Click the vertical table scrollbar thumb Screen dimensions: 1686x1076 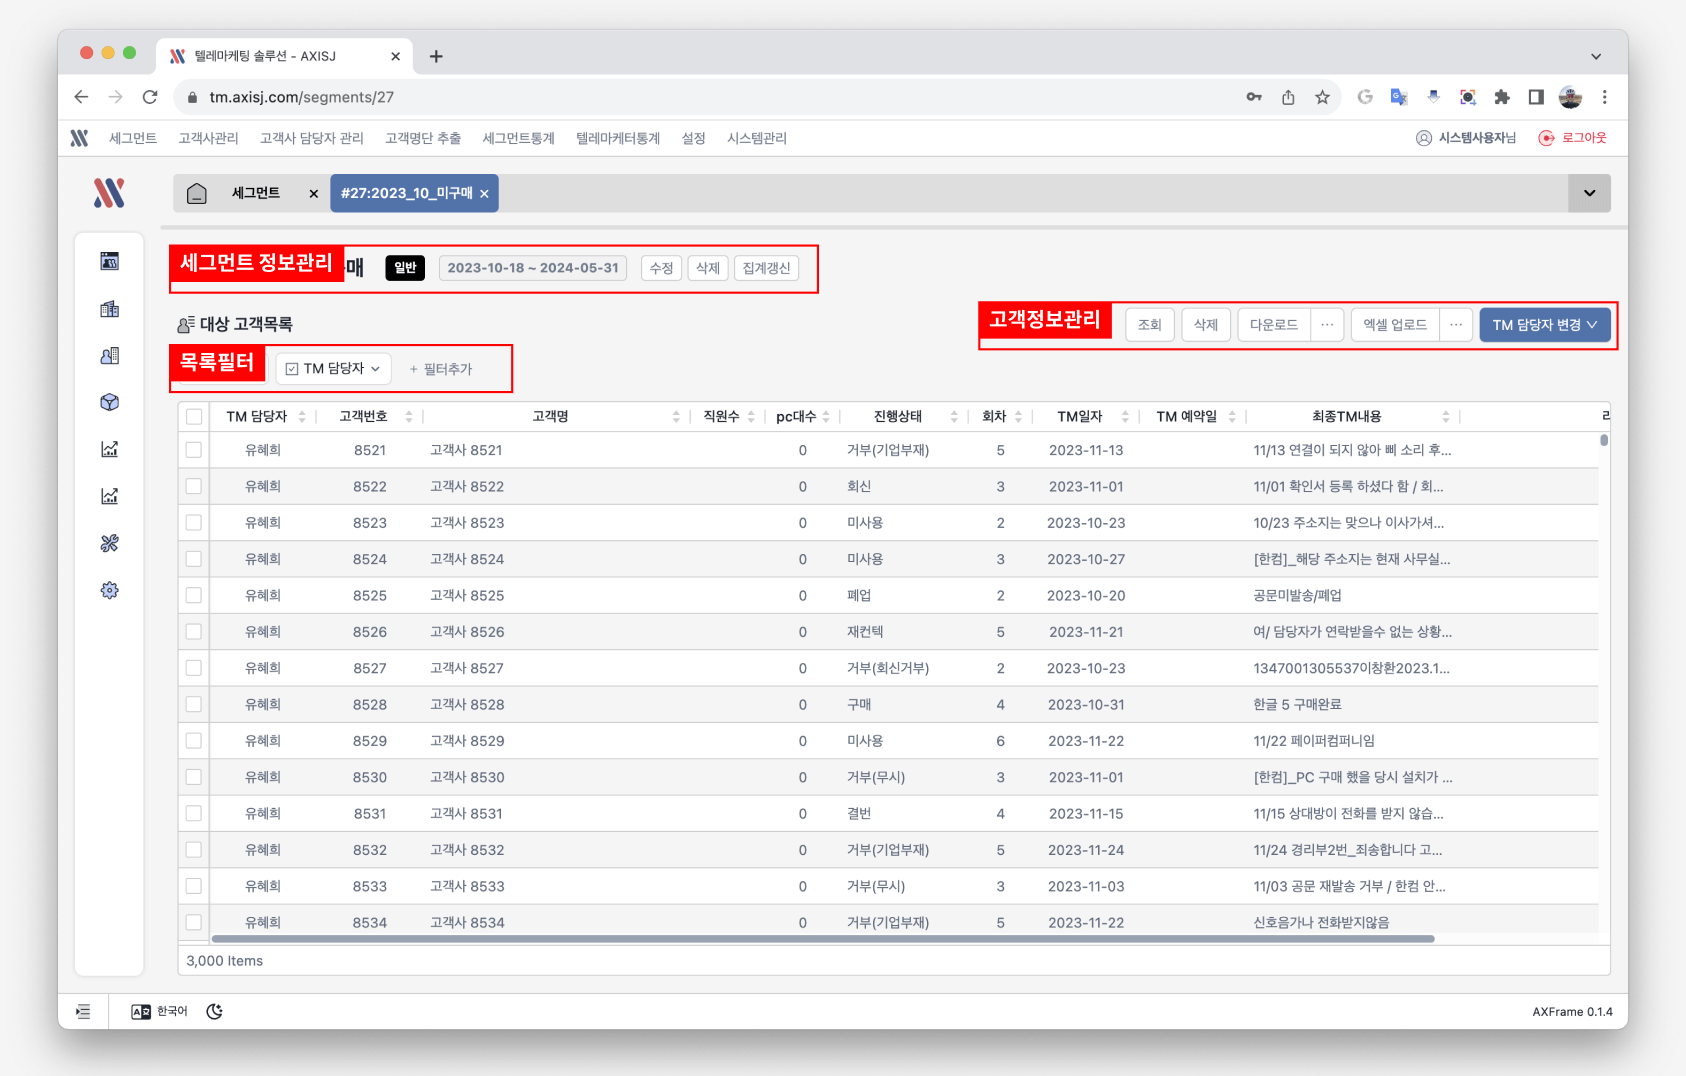(1604, 440)
